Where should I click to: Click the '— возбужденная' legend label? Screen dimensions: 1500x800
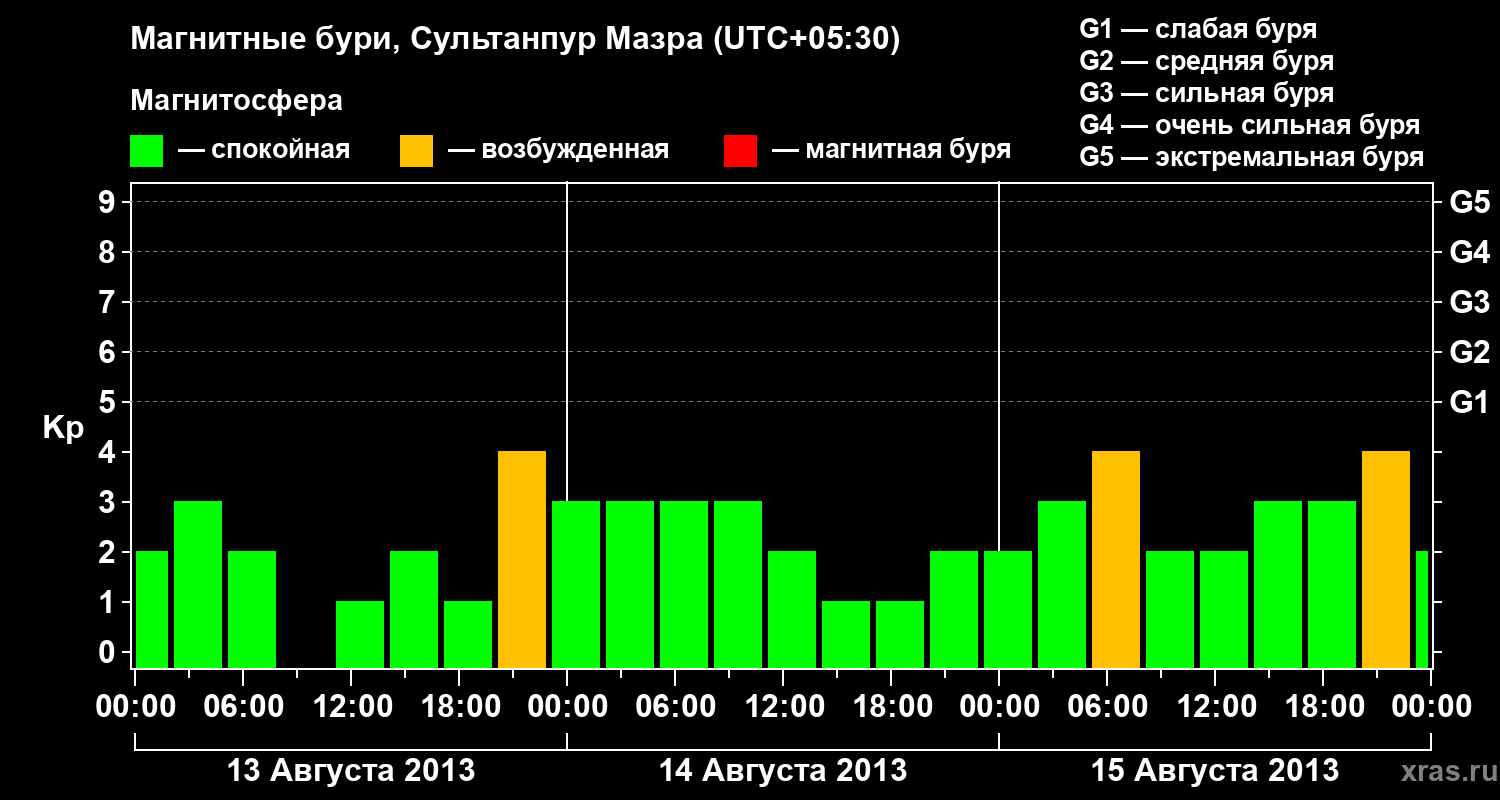(x=558, y=151)
